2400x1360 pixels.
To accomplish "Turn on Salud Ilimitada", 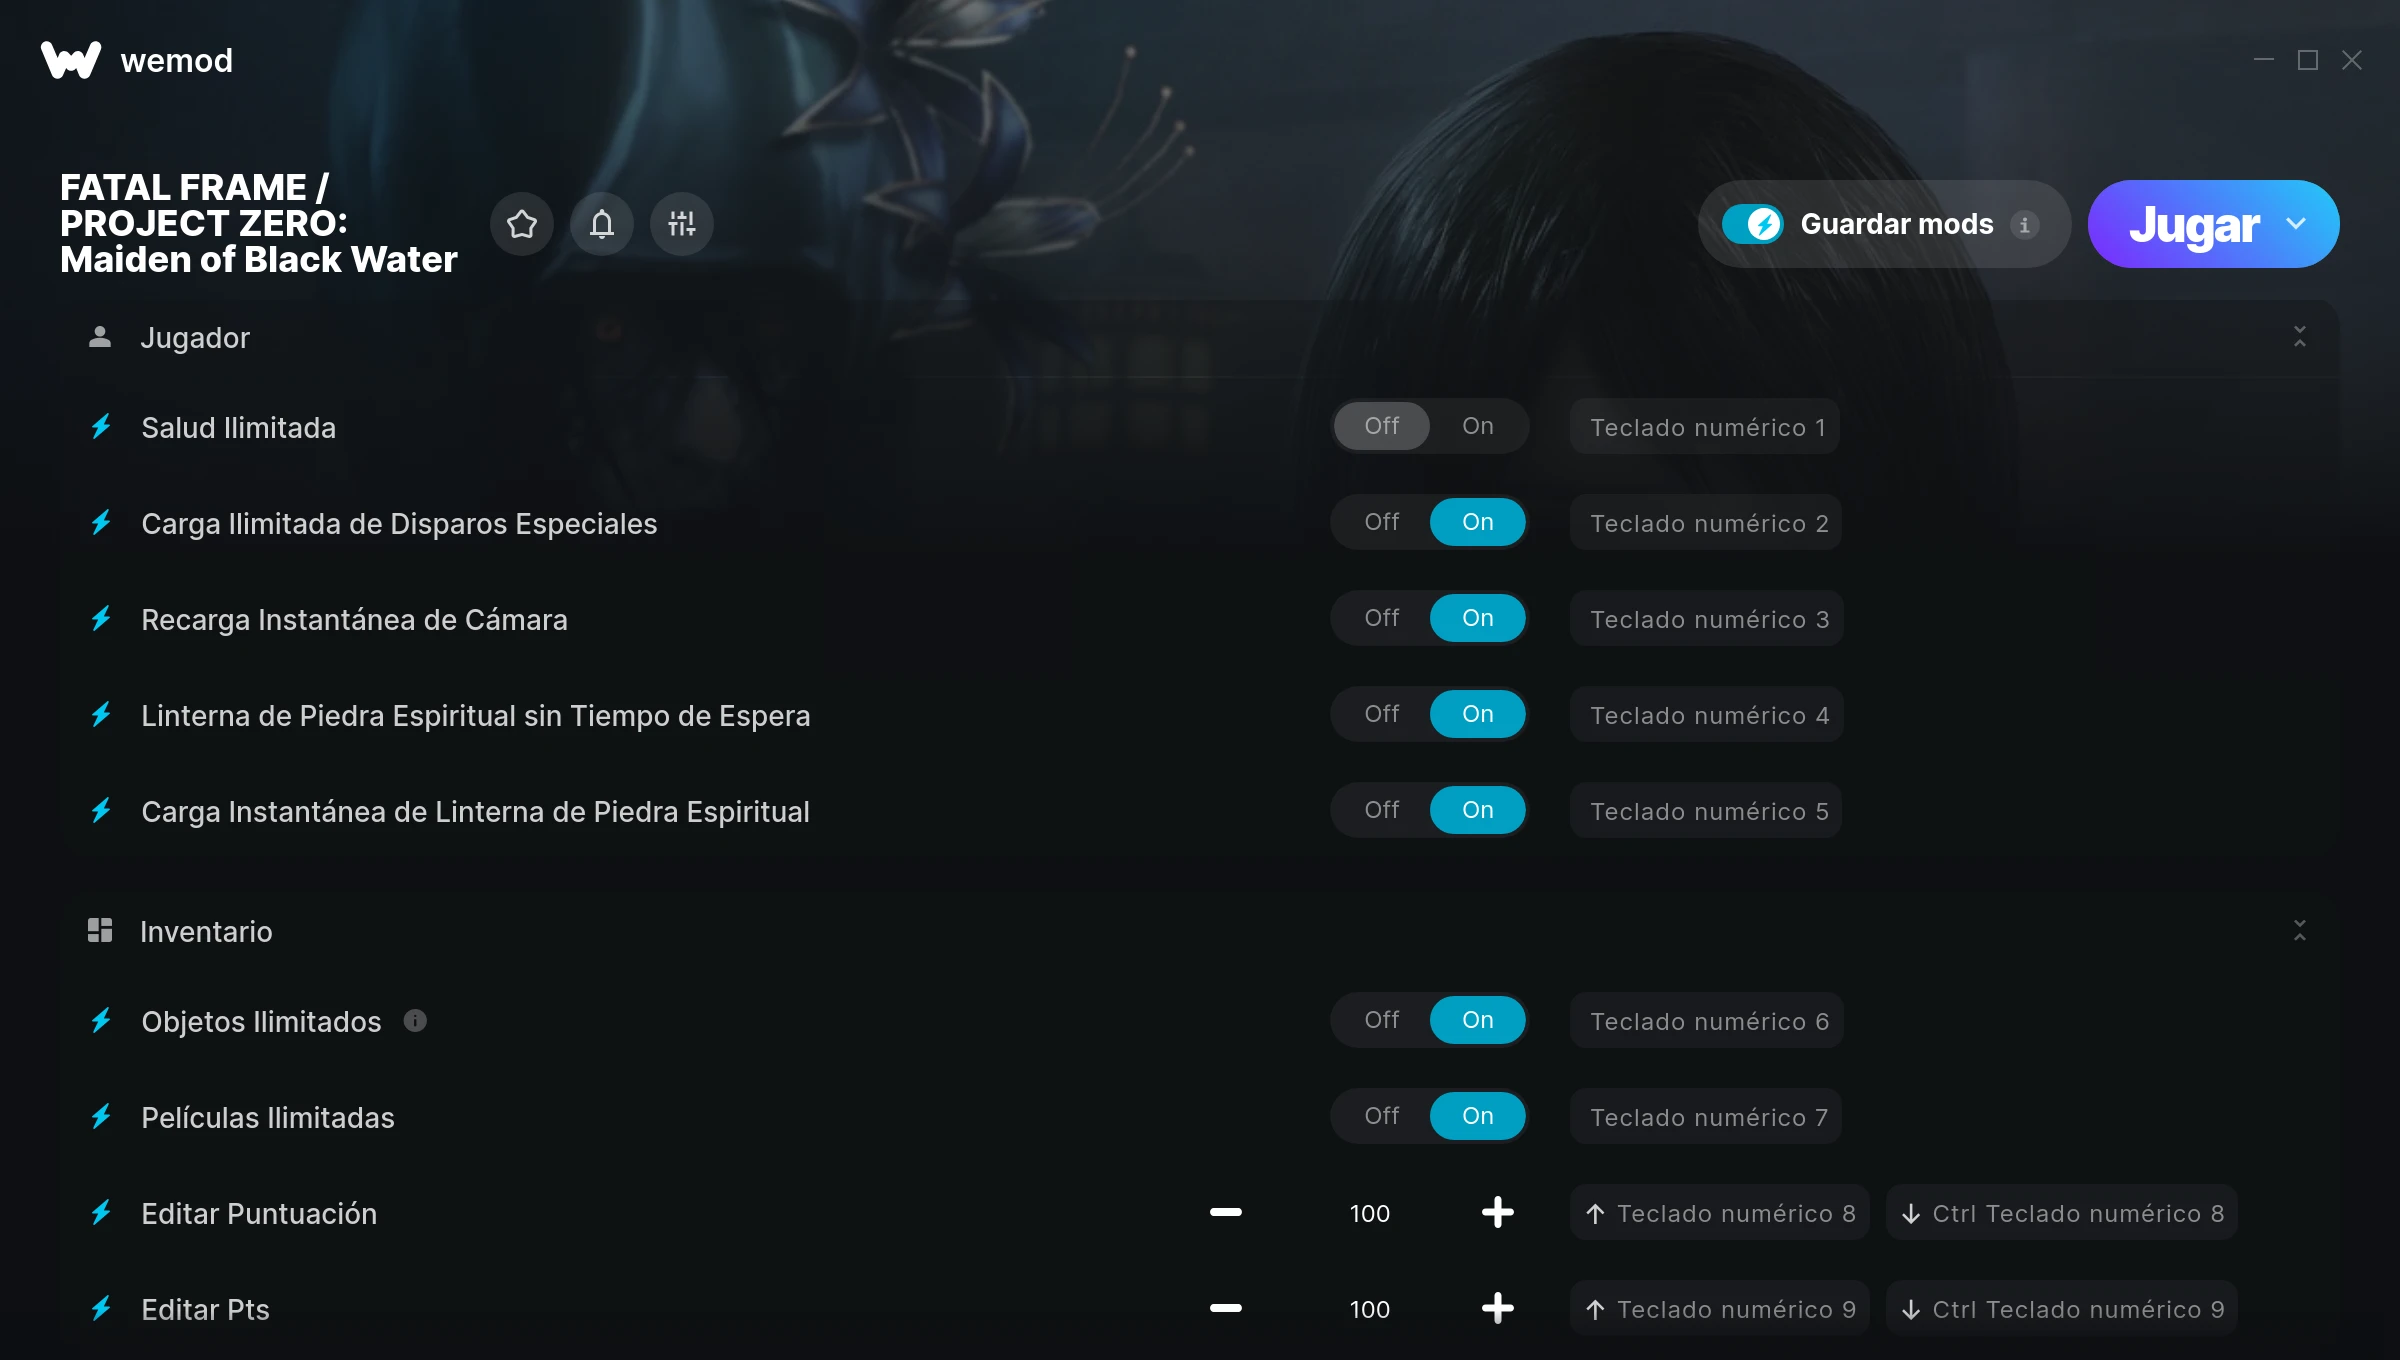I will [x=1478, y=426].
